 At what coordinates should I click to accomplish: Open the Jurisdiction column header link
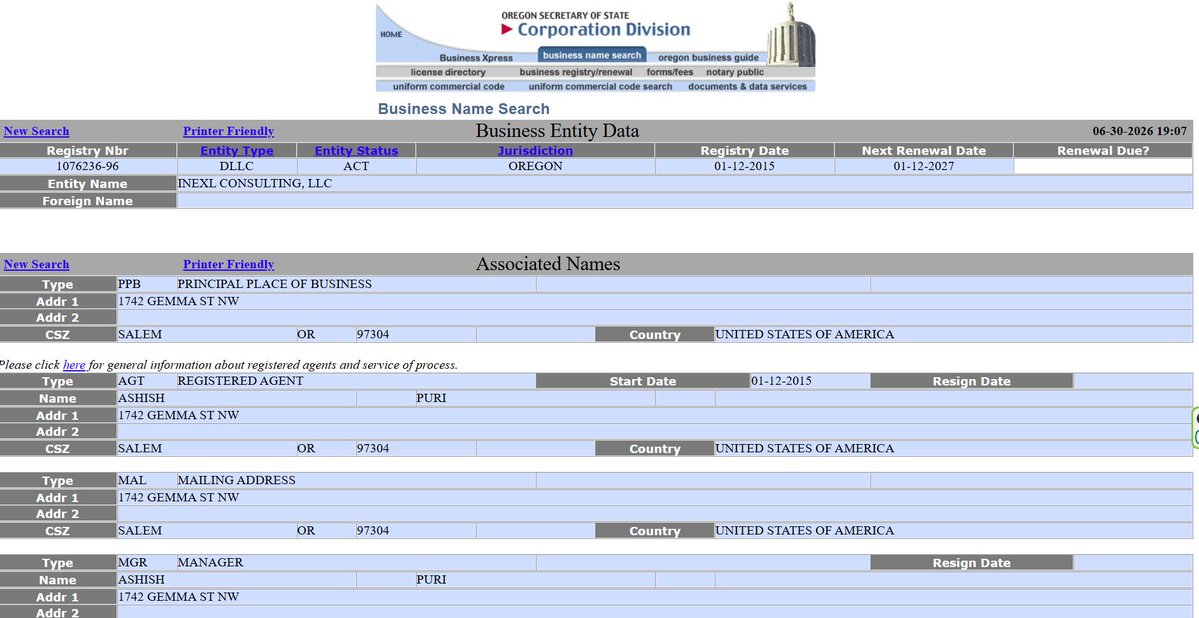[x=535, y=151]
